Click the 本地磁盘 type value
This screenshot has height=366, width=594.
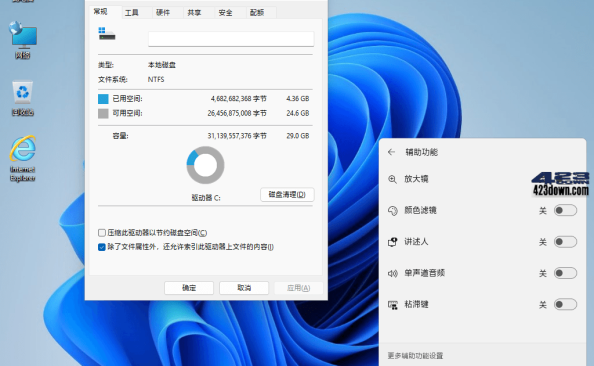point(161,65)
